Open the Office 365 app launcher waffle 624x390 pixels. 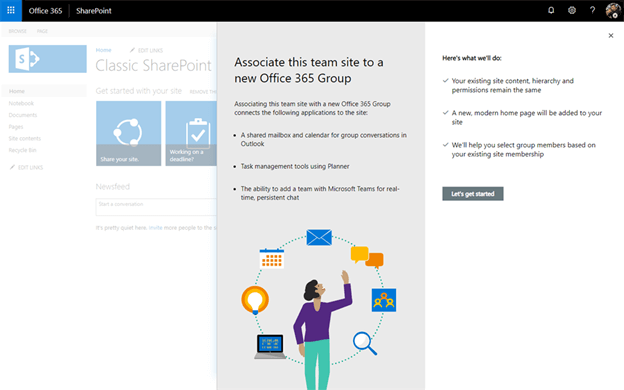11,10
